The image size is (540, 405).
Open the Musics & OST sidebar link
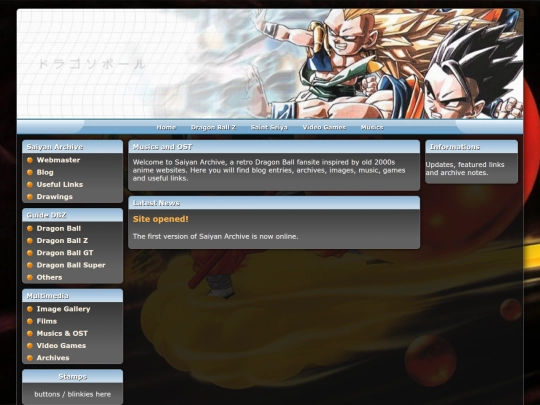coord(62,334)
